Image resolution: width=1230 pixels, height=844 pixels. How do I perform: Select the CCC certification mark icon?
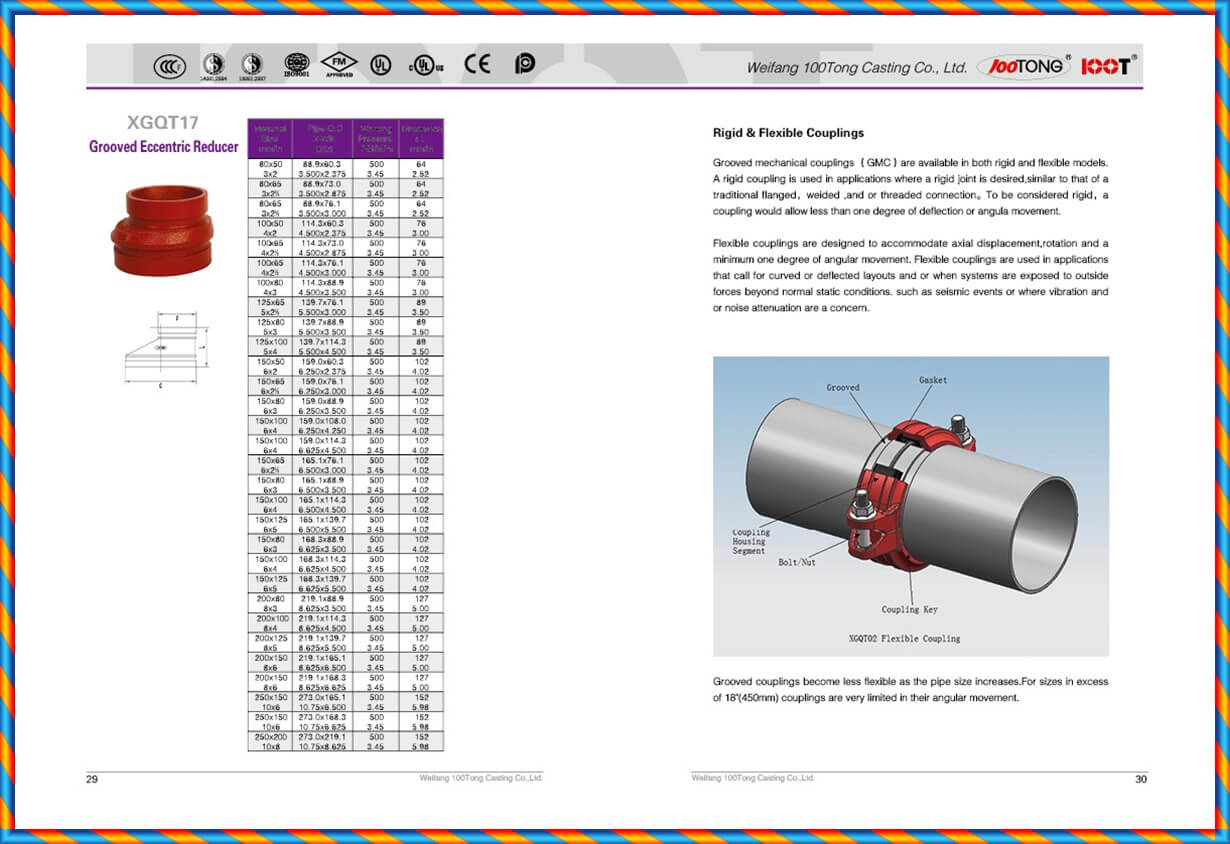(x=170, y=66)
